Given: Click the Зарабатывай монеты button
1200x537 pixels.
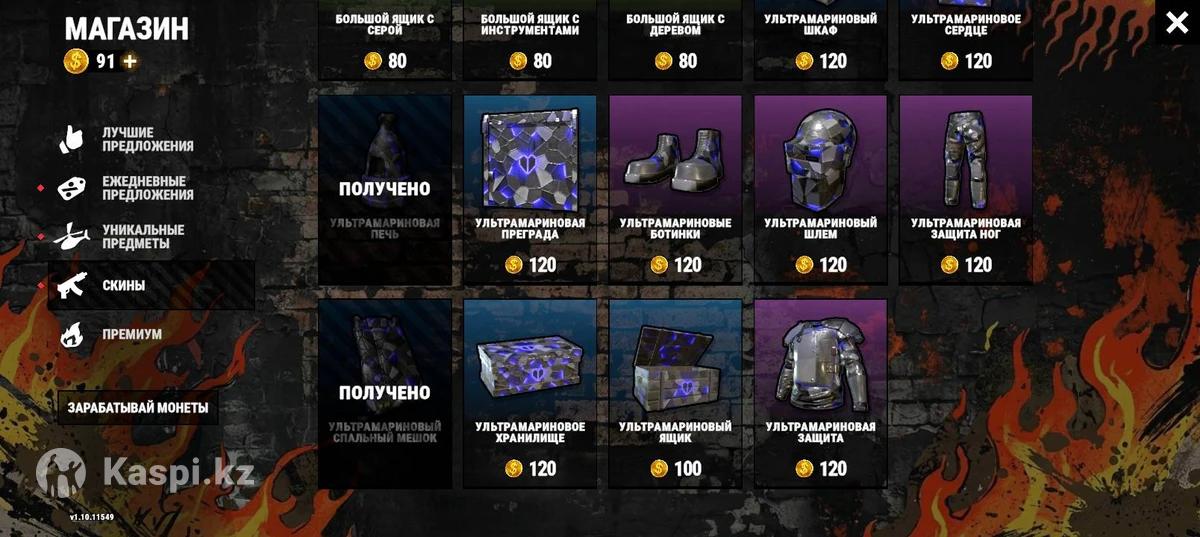Looking at the screenshot, I should (x=137, y=408).
